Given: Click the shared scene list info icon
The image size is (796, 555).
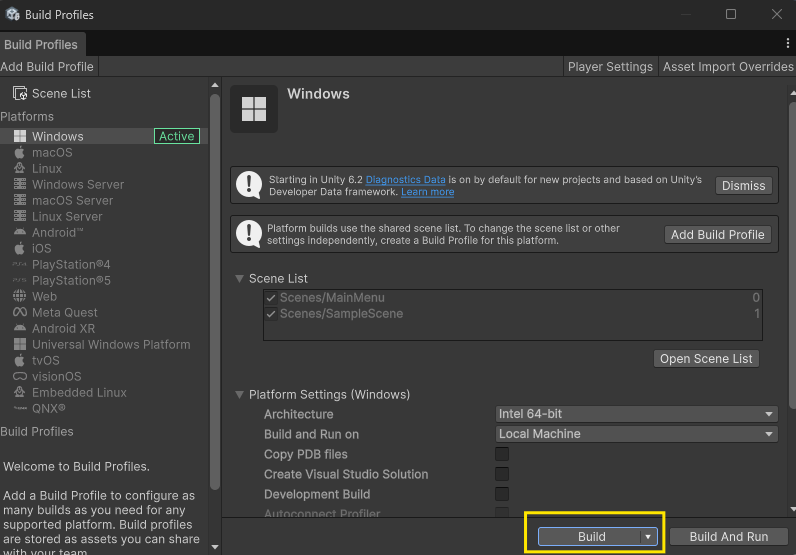Looking at the screenshot, I should tap(249, 234).
